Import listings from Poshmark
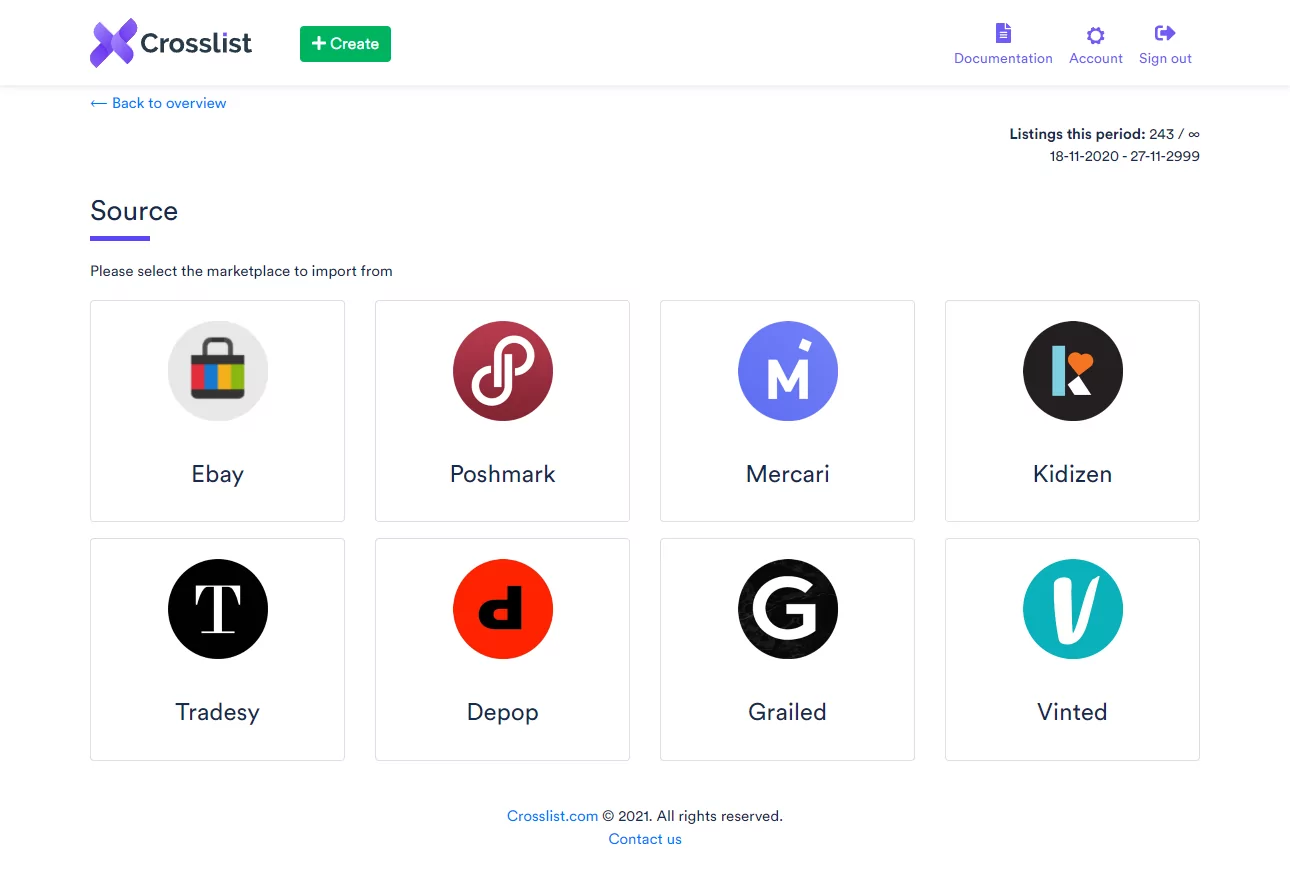Image resolution: width=1290 pixels, height=880 pixels. point(502,410)
